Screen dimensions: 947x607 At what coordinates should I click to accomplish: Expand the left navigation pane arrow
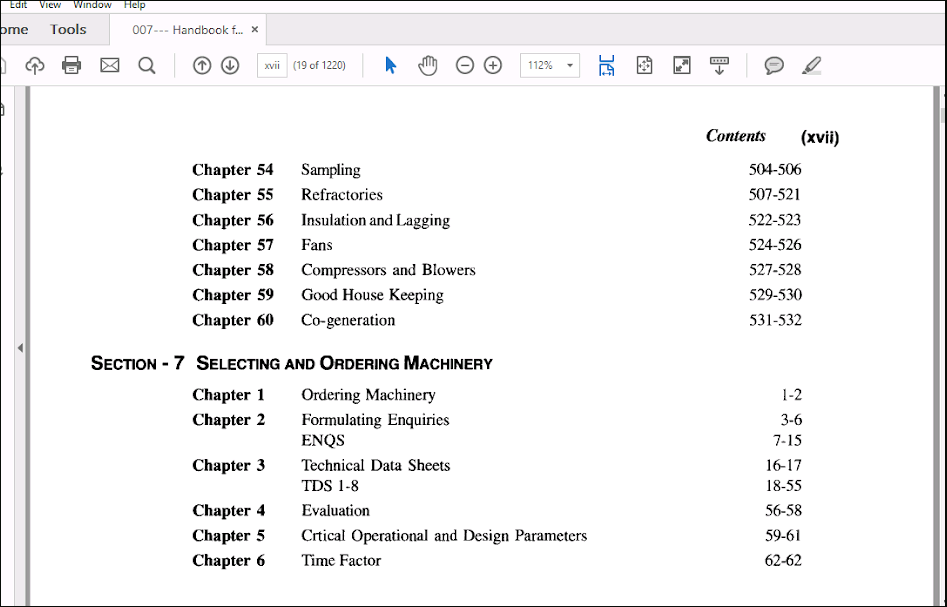20,348
